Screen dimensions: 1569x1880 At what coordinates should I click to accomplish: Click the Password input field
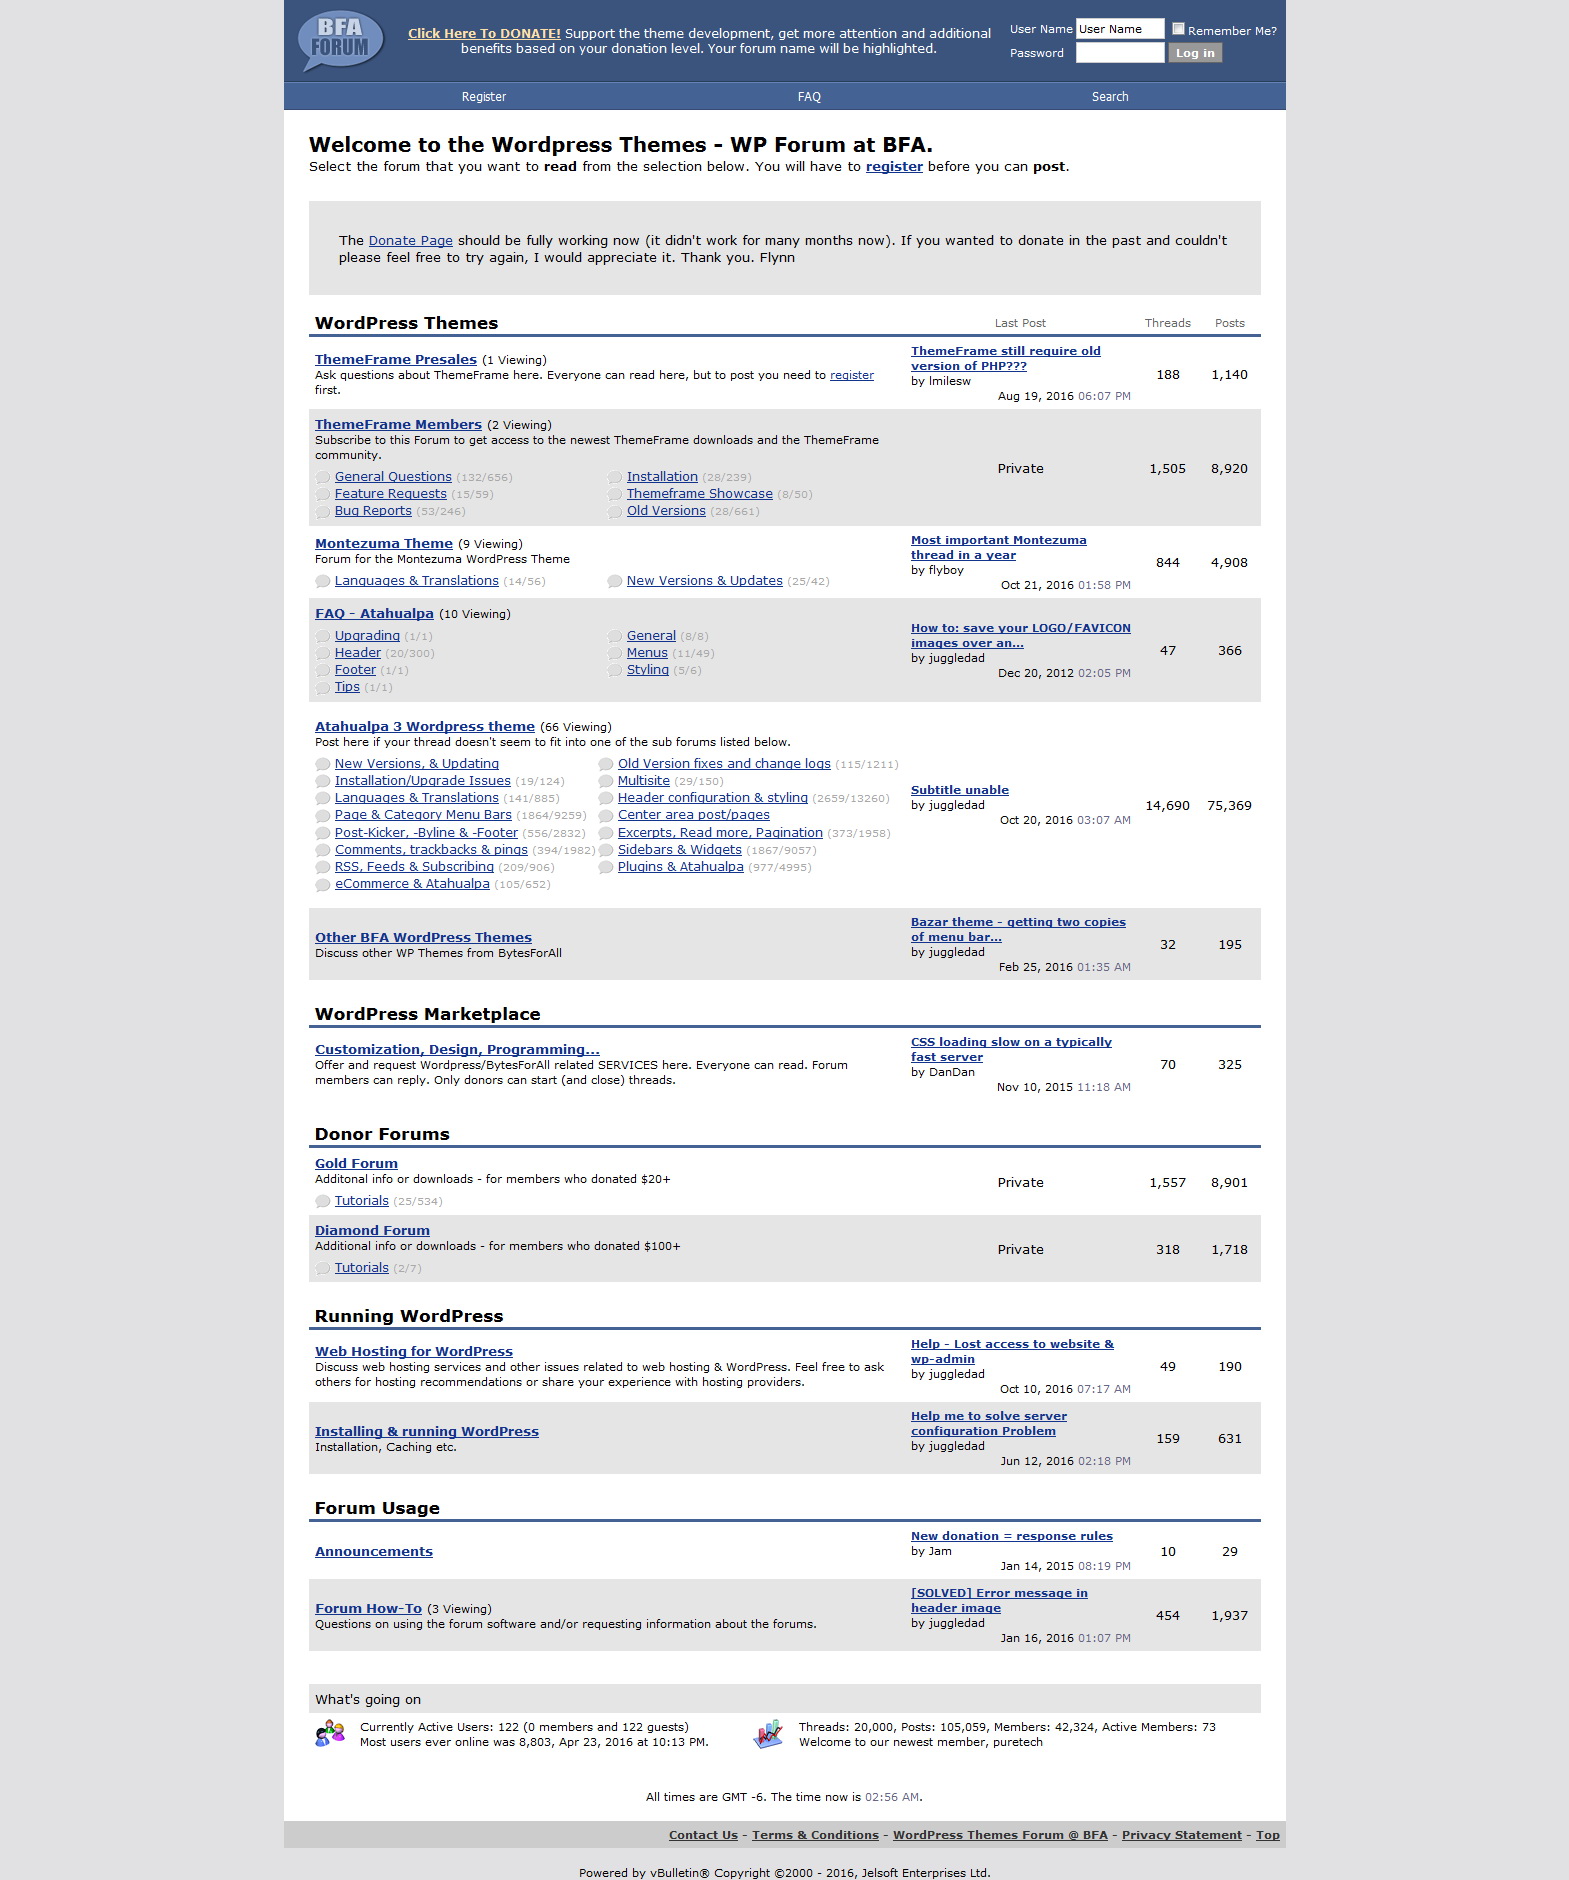tap(1120, 53)
